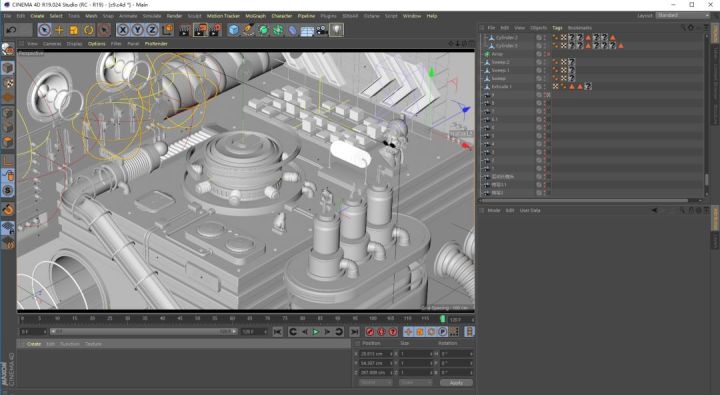Open the size mode dropdown beside Apply
This screenshot has height=395, width=720.
(415, 383)
